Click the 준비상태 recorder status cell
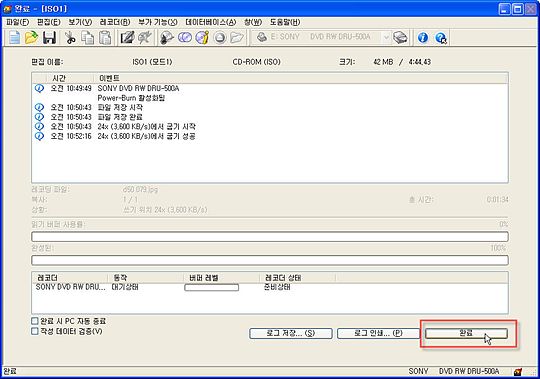The width and height of the screenshot is (540, 379). pos(277,287)
